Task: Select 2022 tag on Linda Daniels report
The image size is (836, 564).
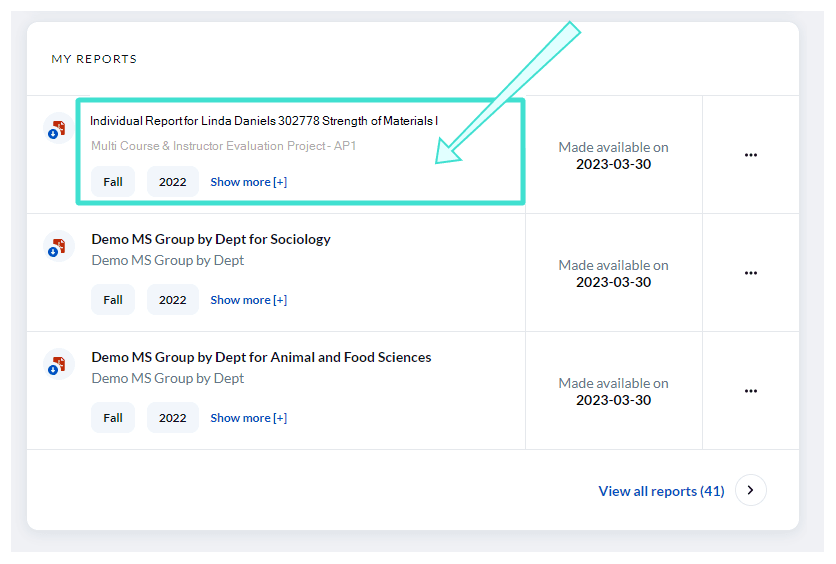Action: click(x=173, y=182)
